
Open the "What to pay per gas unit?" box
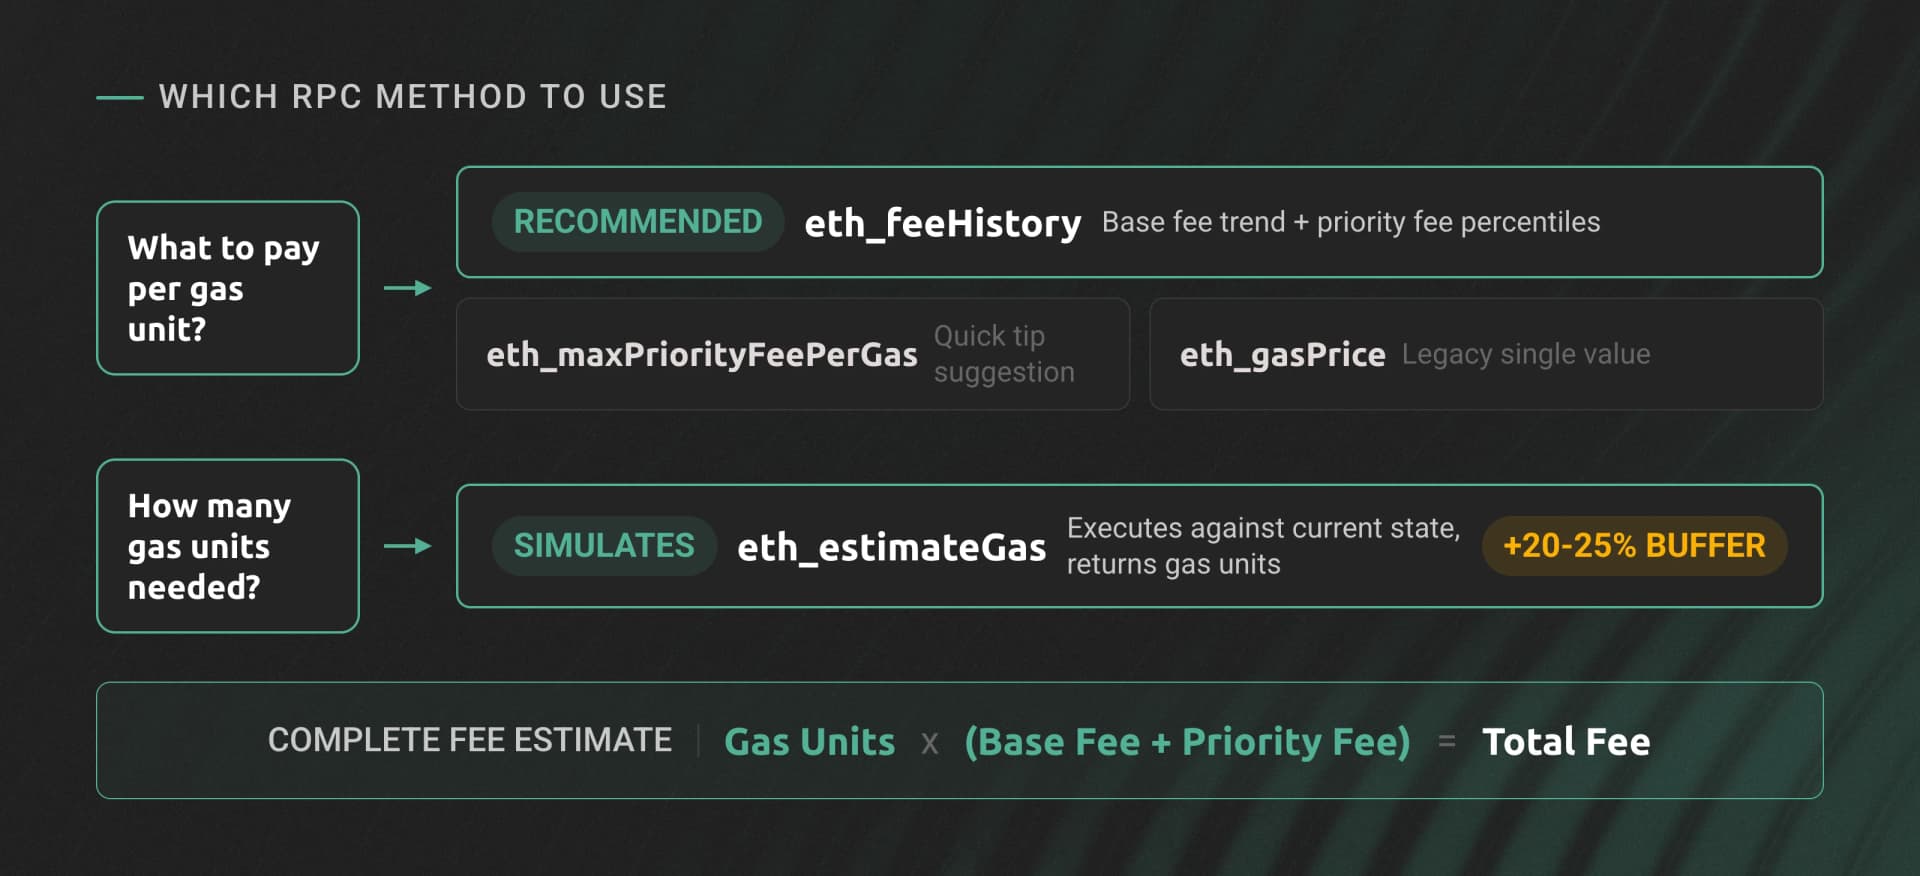pos(227,288)
